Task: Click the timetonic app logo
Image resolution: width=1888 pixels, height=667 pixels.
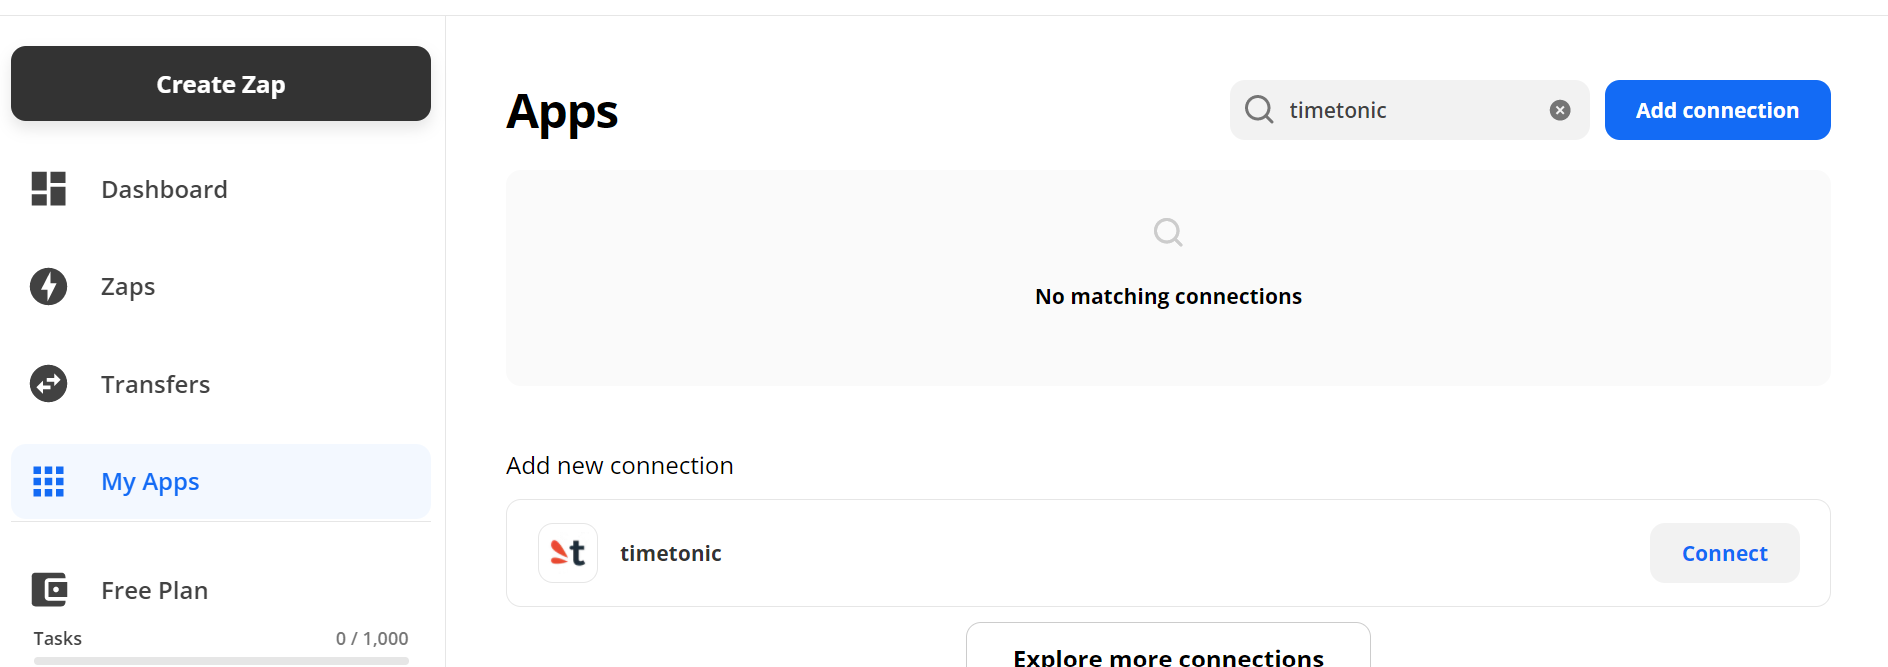Action: pos(568,553)
